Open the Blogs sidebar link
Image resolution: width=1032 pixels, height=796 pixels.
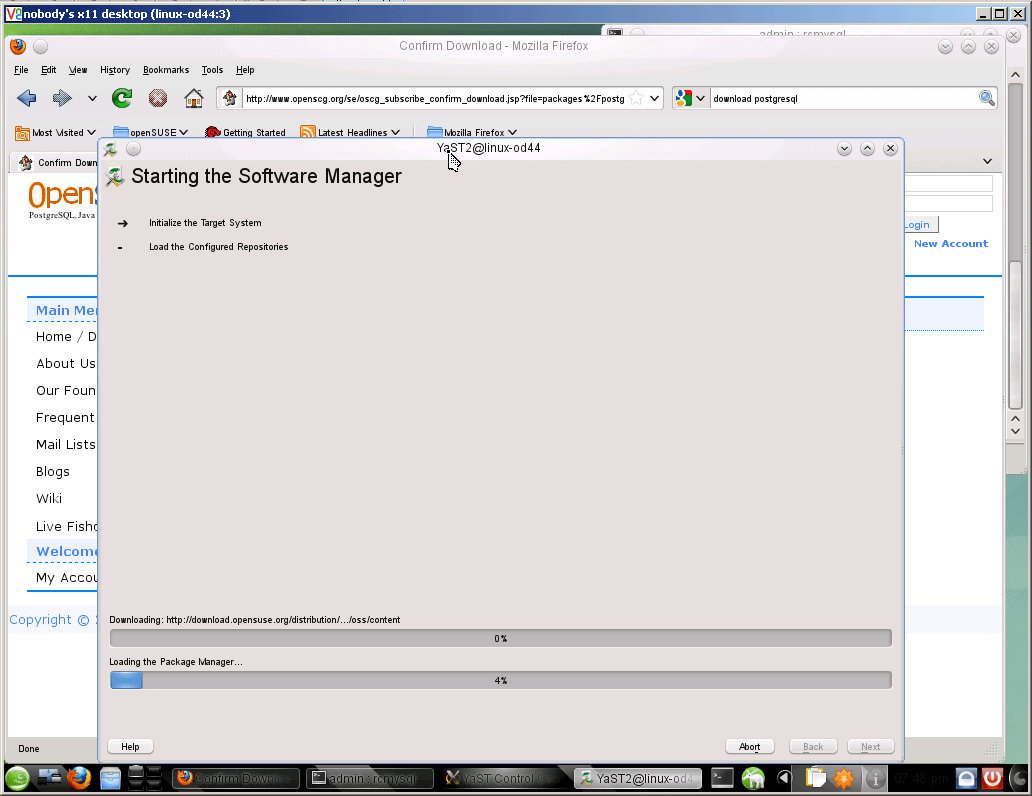coord(53,471)
